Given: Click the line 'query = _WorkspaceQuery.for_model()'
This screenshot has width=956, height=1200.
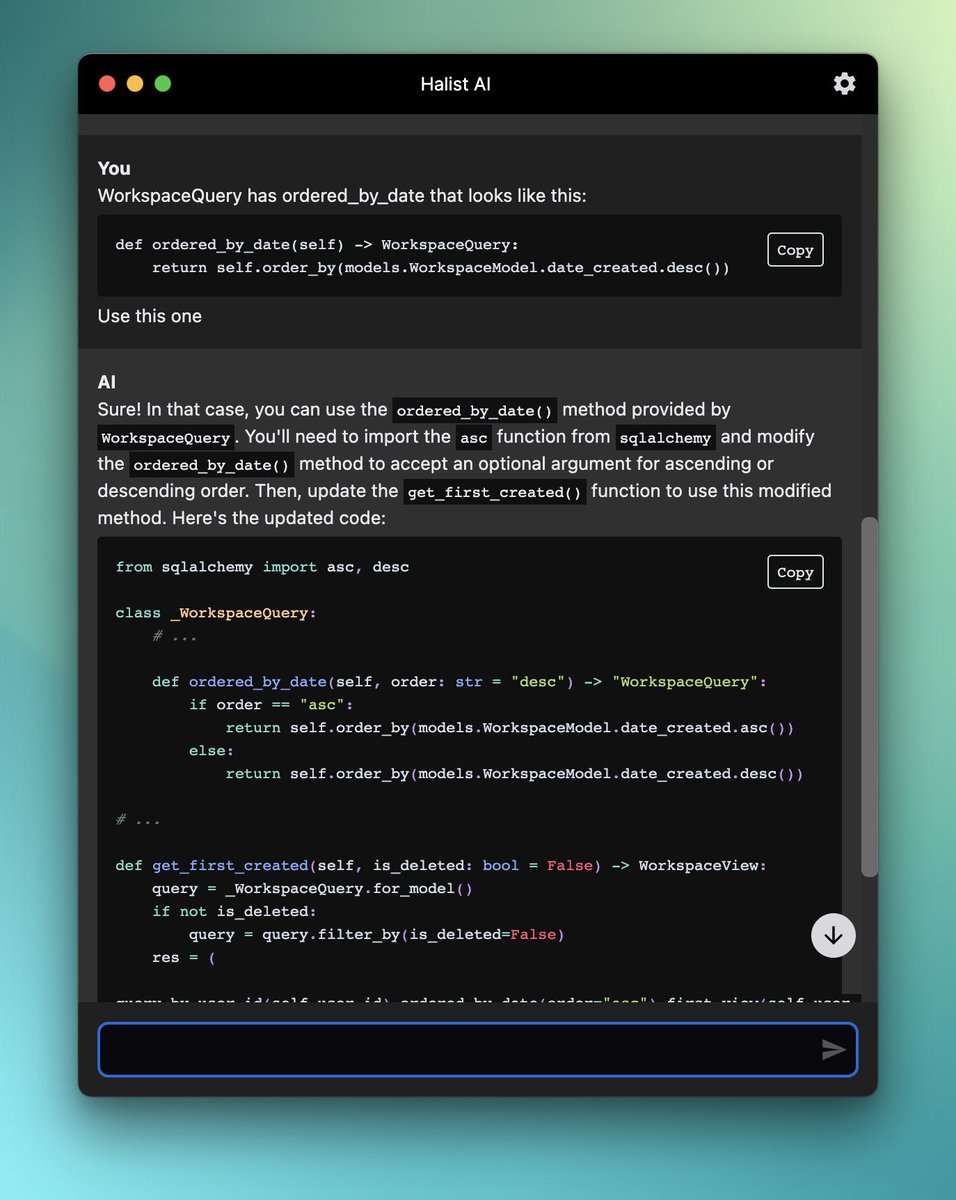Looking at the screenshot, I should tap(312, 888).
